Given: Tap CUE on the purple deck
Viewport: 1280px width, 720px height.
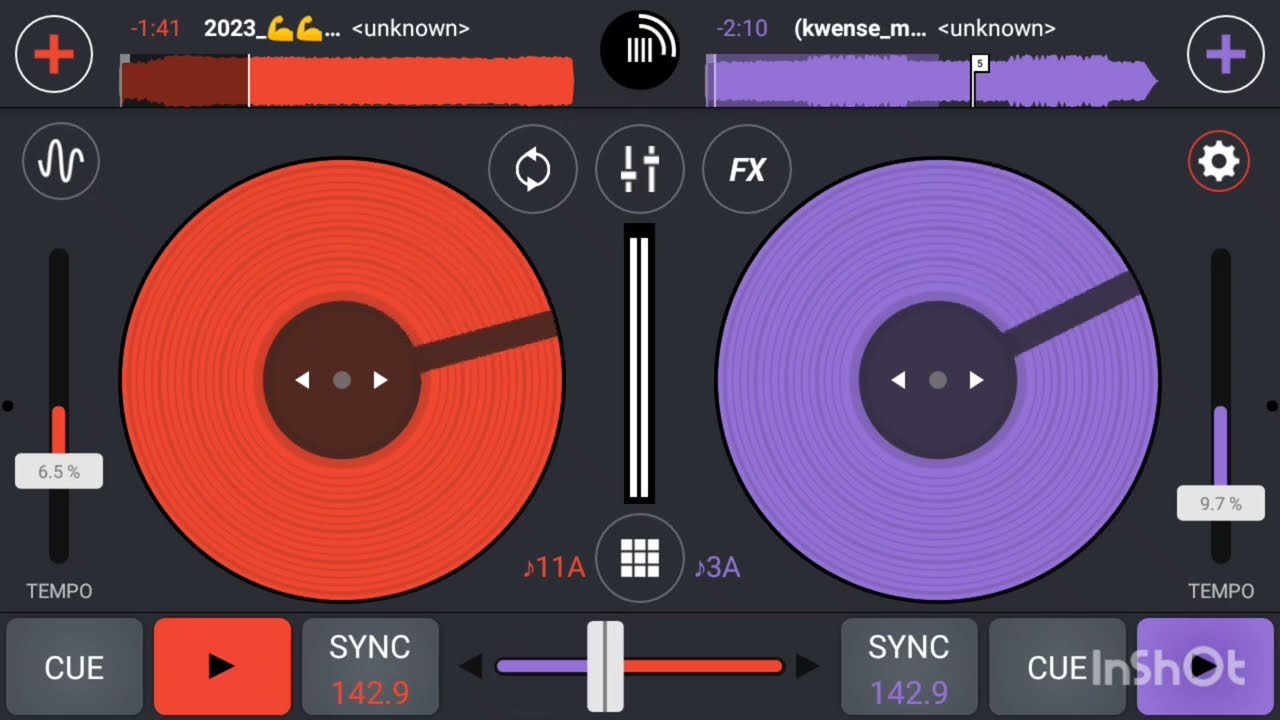Looking at the screenshot, I should 1057,666.
